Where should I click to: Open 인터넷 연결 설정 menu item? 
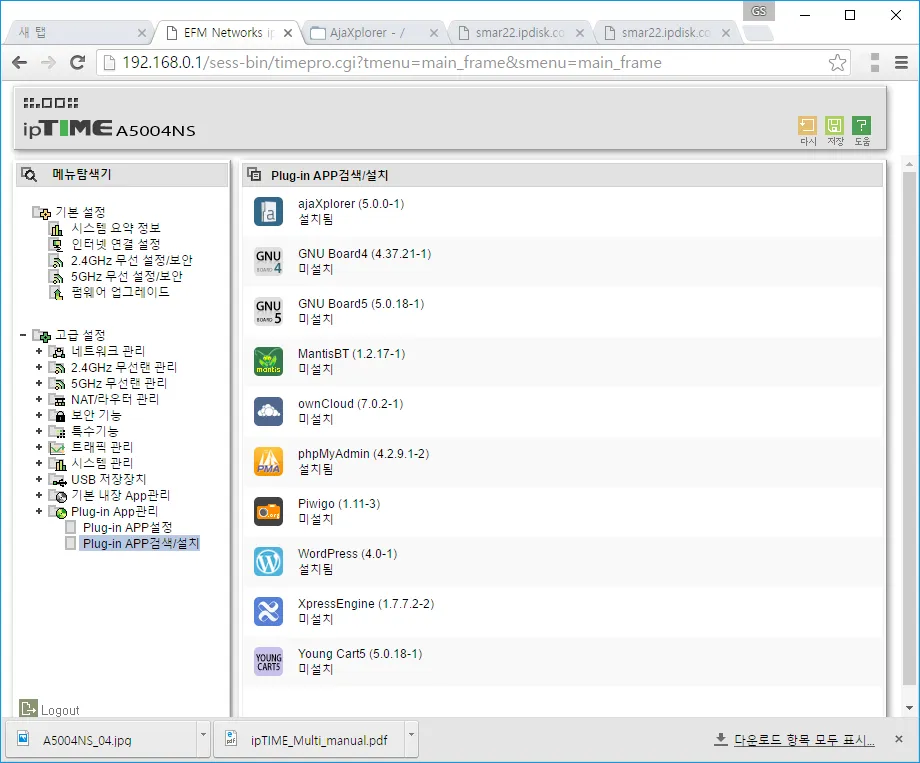tap(116, 244)
